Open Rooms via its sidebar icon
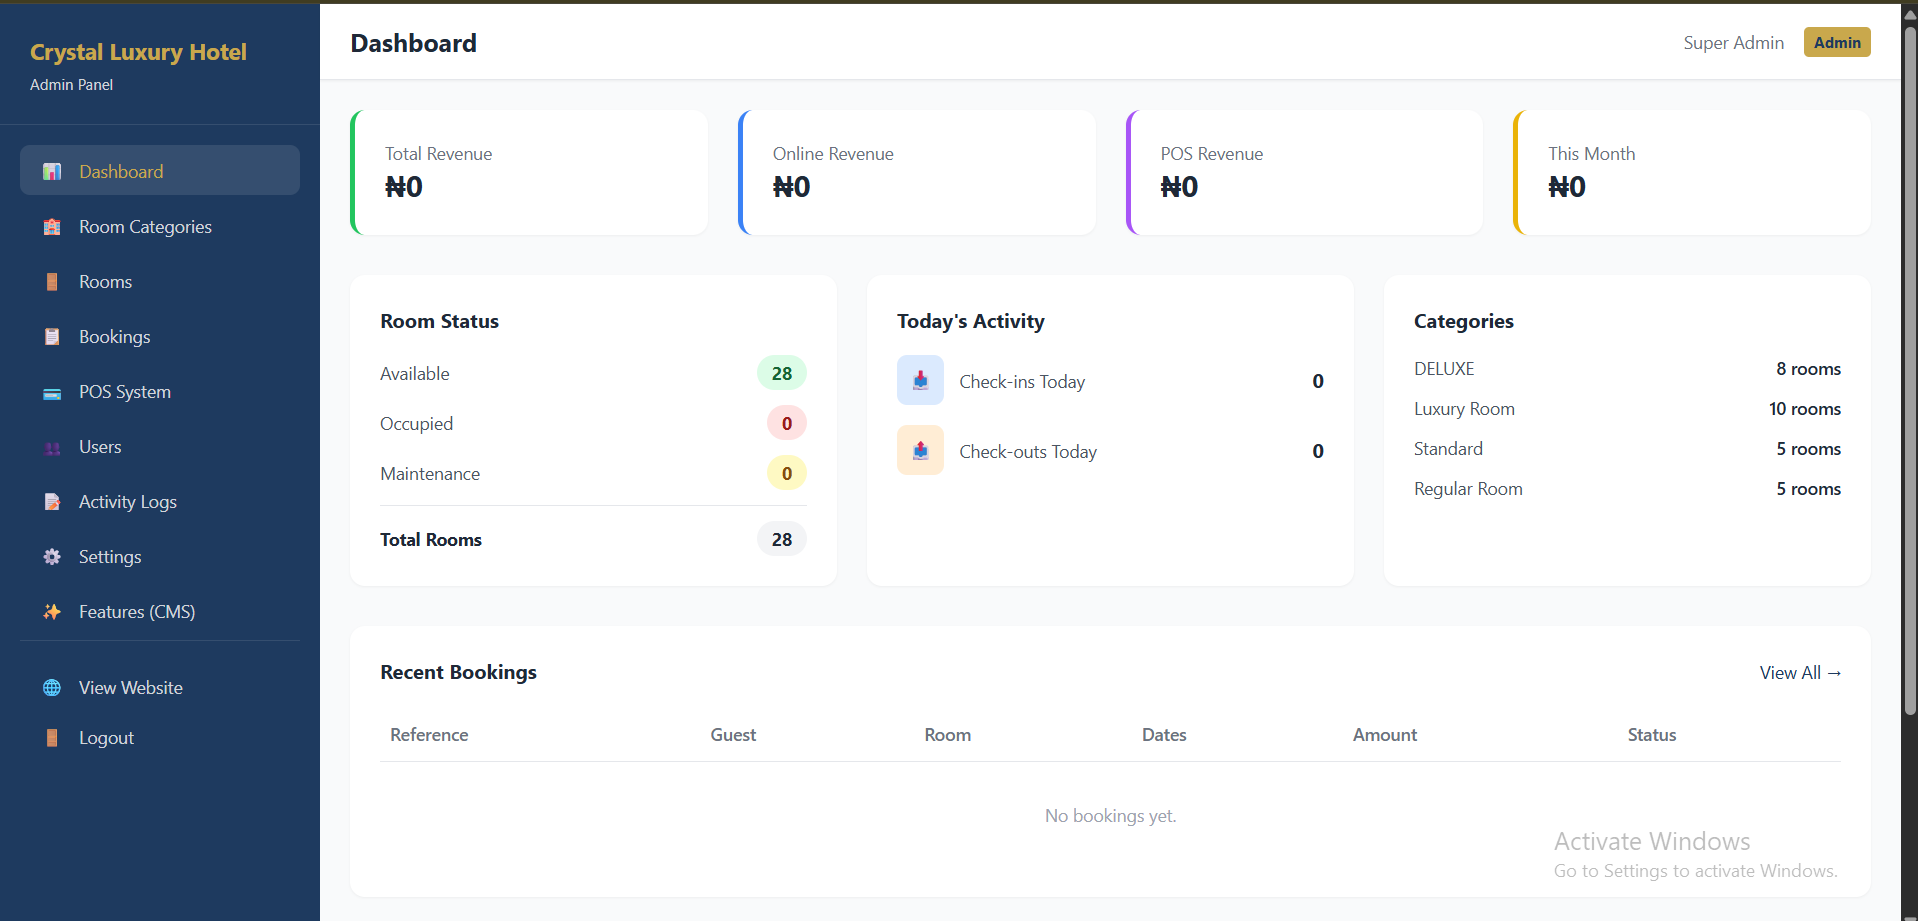Screen dimensions: 1918x921 point(51,281)
